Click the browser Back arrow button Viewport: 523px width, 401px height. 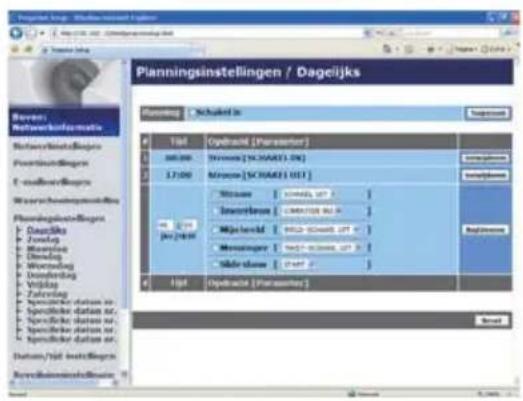coord(16,33)
